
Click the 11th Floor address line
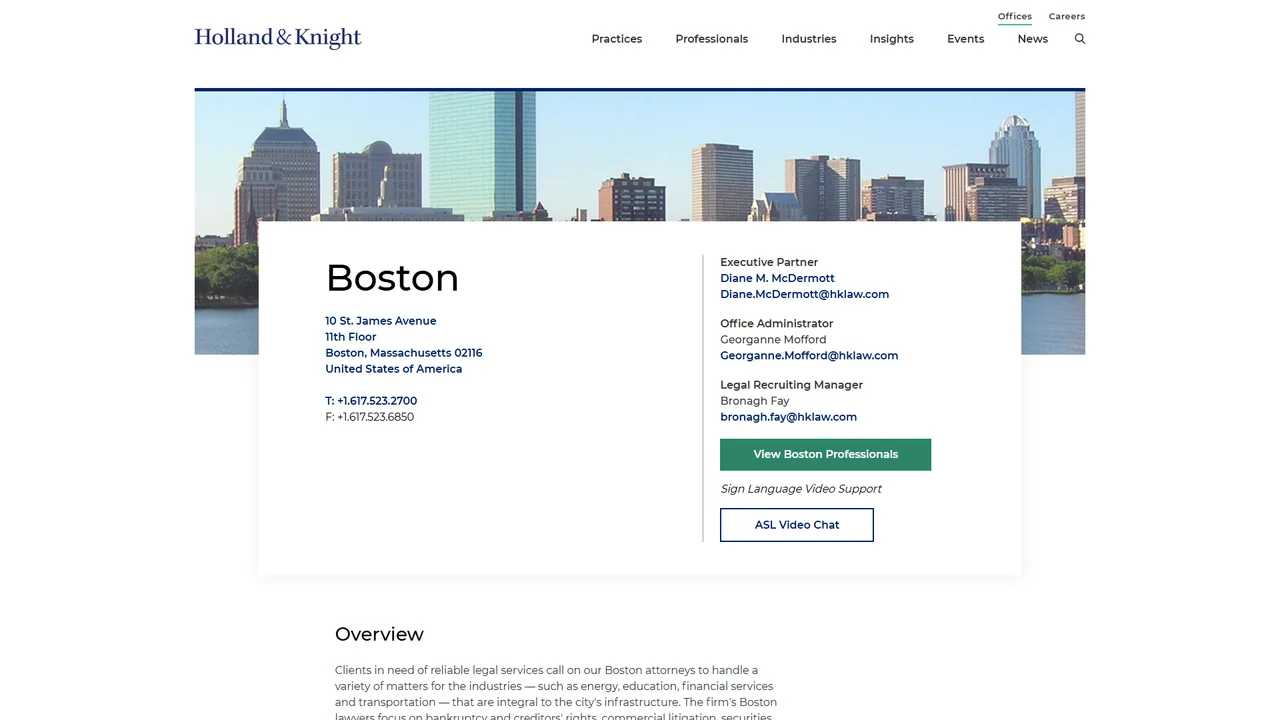point(351,337)
